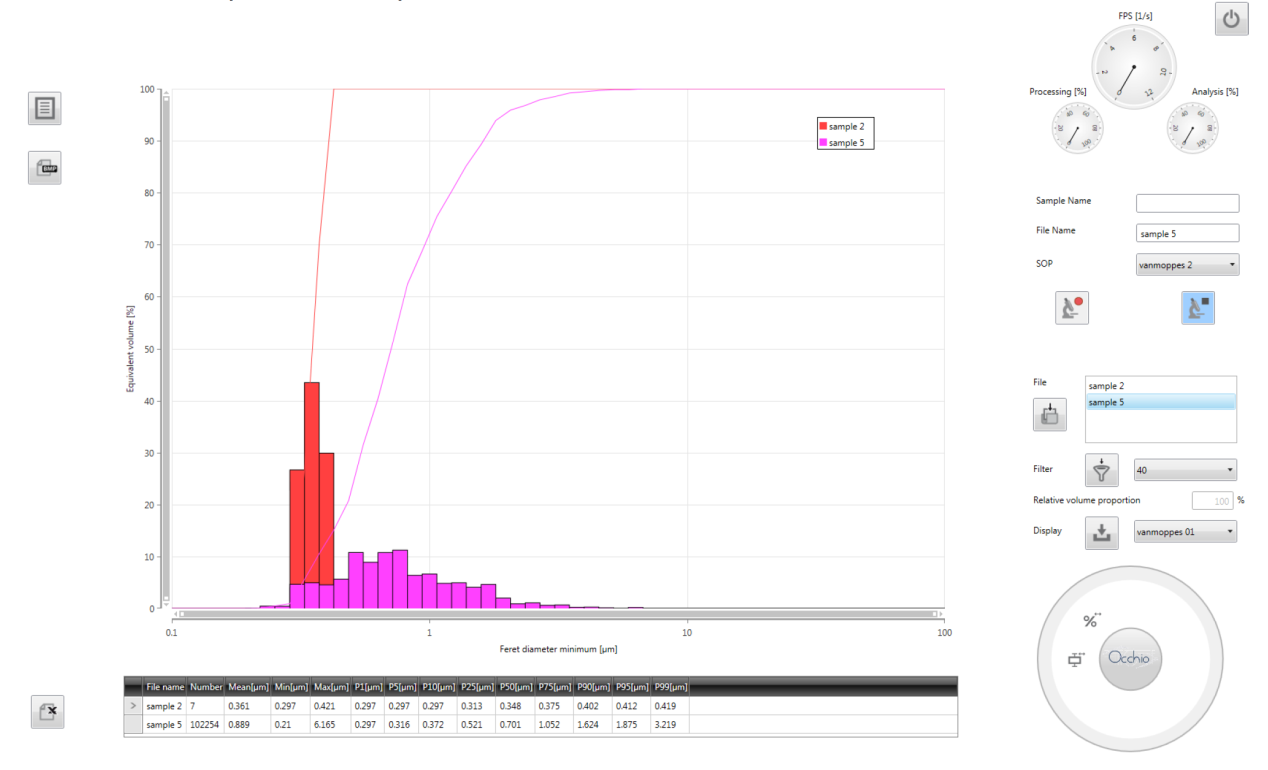This screenshot has width=1268, height=770.
Task: Click into the Sample Name field
Action: (x=1187, y=203)
